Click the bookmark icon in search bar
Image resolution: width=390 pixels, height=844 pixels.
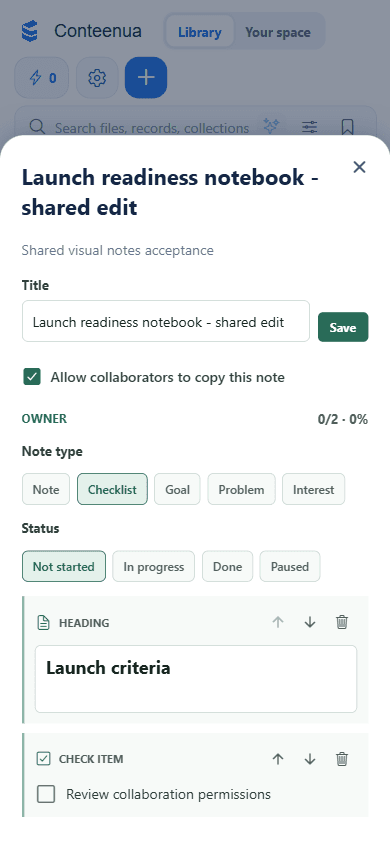(x=348, y=127)
